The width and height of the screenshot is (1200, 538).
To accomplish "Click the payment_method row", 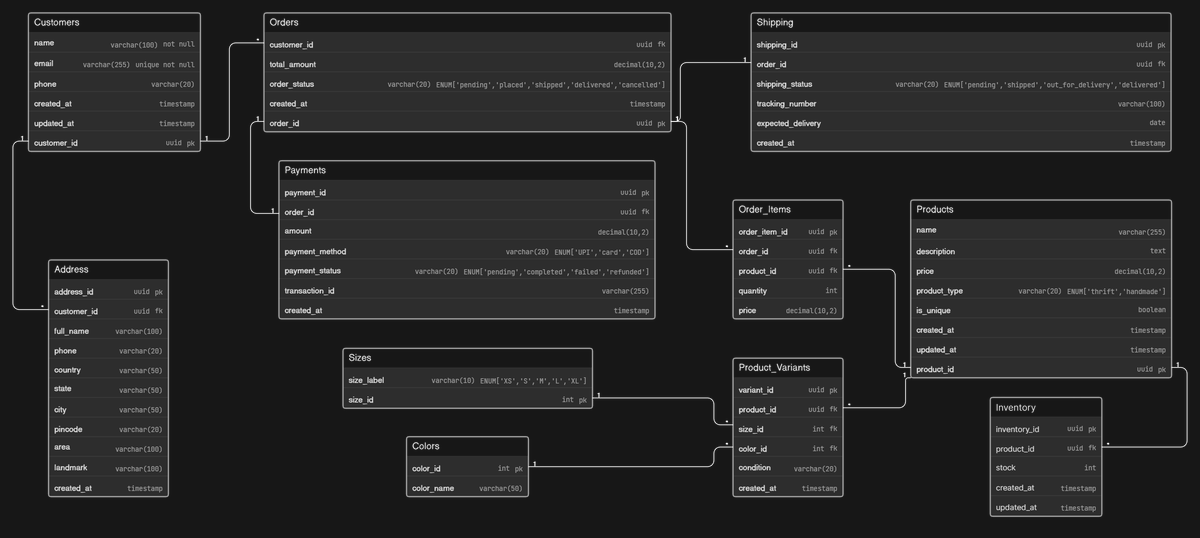I will (467, 251).
